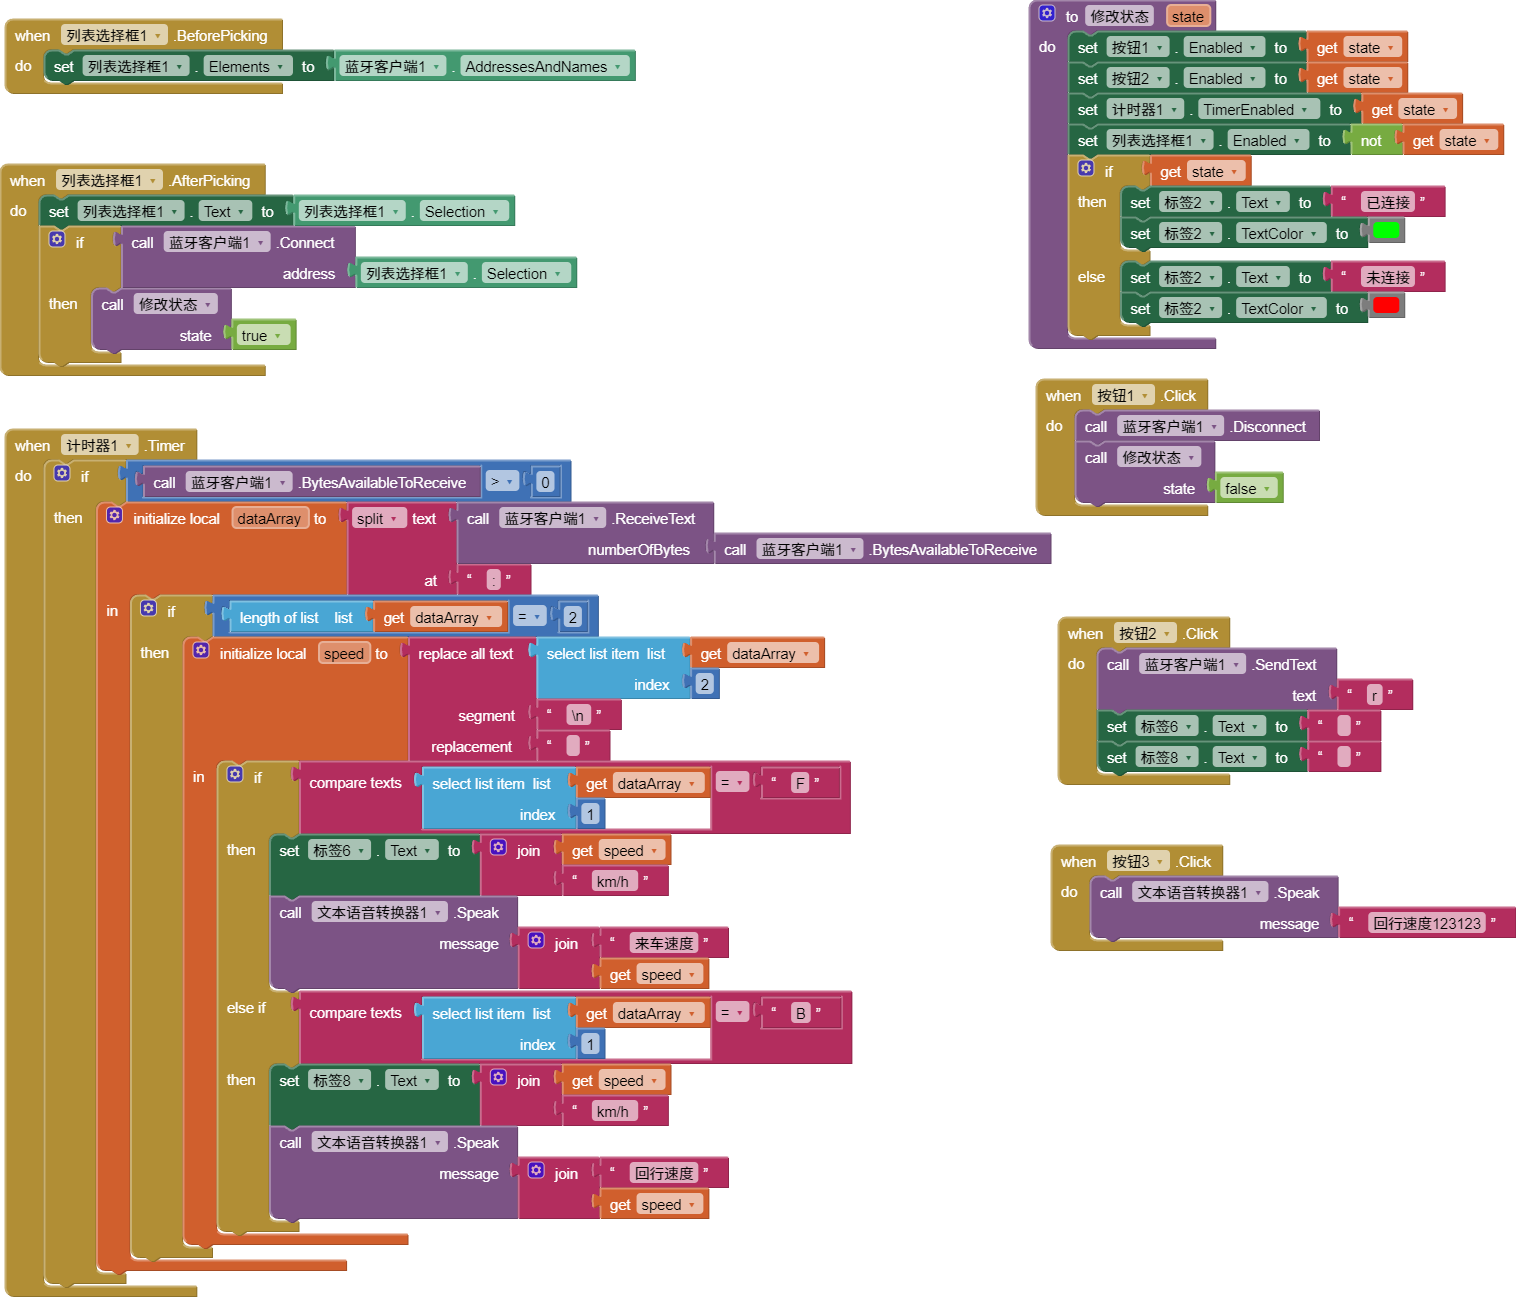Click the gear icon on the AfterPicking if block
This screenshot has width=1516, height=1297.
57,240
